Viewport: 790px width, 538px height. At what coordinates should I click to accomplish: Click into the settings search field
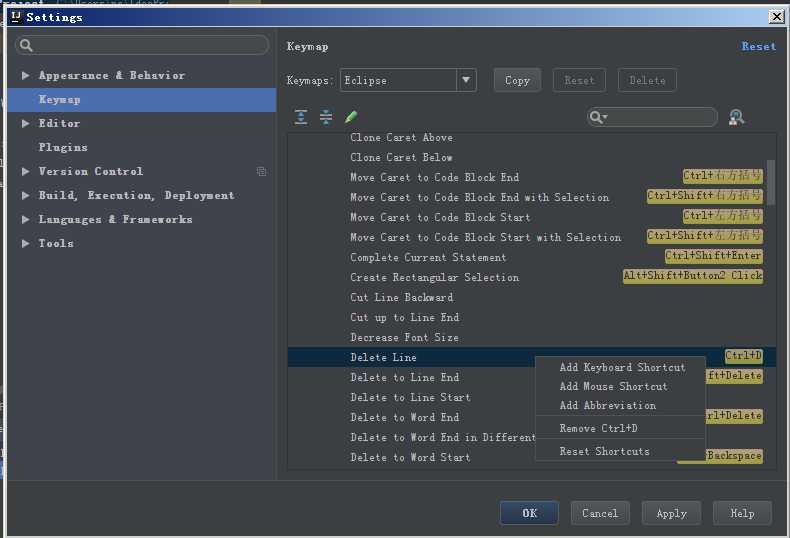(x=142, y=45)
